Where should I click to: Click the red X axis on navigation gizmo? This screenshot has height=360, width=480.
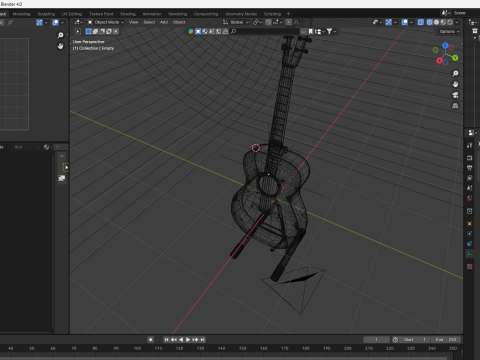pos(439,61)
